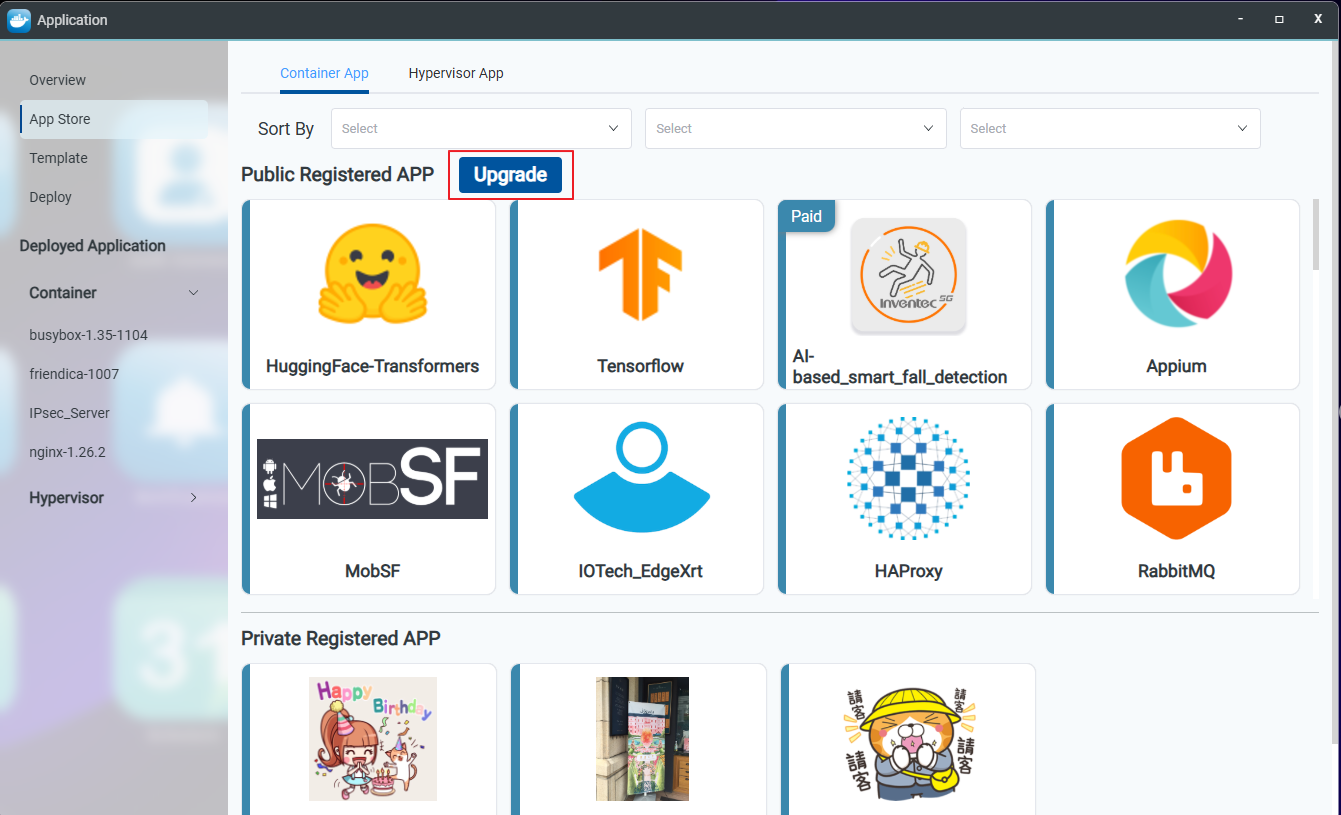
Task: Select IPsec_Server container
Action: click(69, 413)
